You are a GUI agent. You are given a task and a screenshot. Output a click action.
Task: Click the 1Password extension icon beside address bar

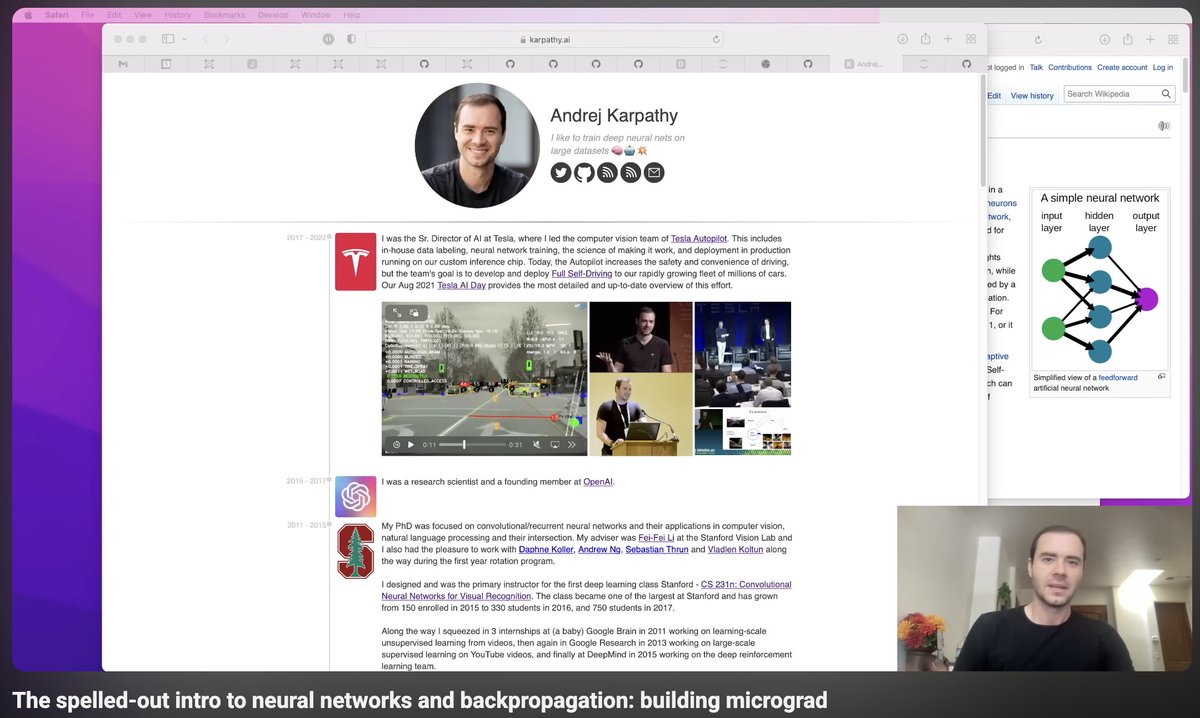coord(328,39)
